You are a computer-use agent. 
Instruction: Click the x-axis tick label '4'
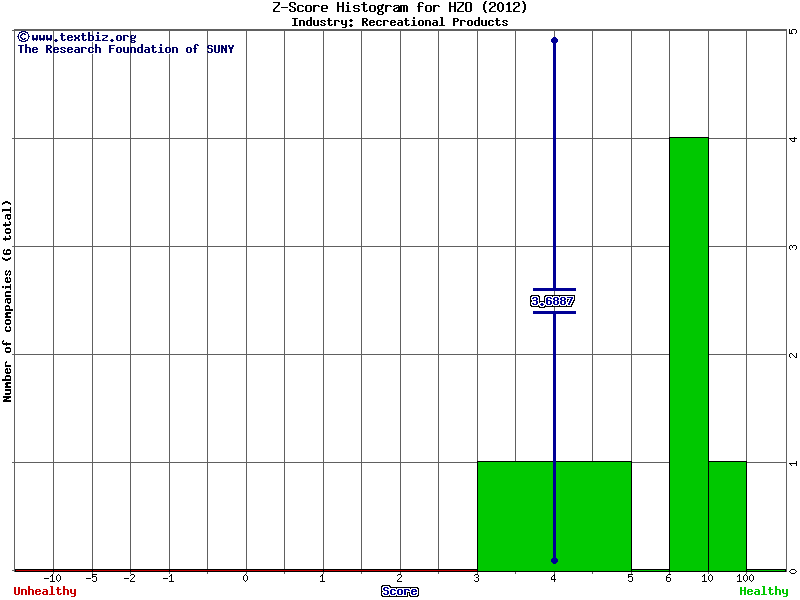point(554,579)
